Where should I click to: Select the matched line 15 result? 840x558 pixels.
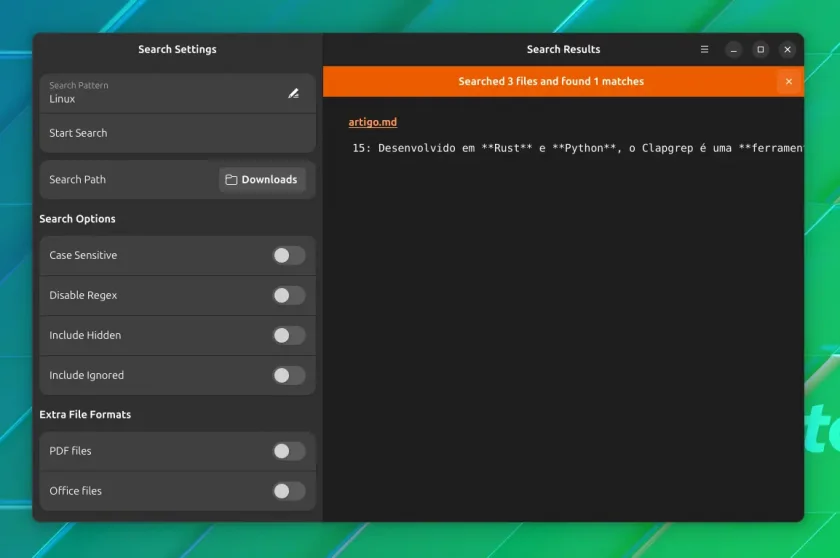point(576,148)
